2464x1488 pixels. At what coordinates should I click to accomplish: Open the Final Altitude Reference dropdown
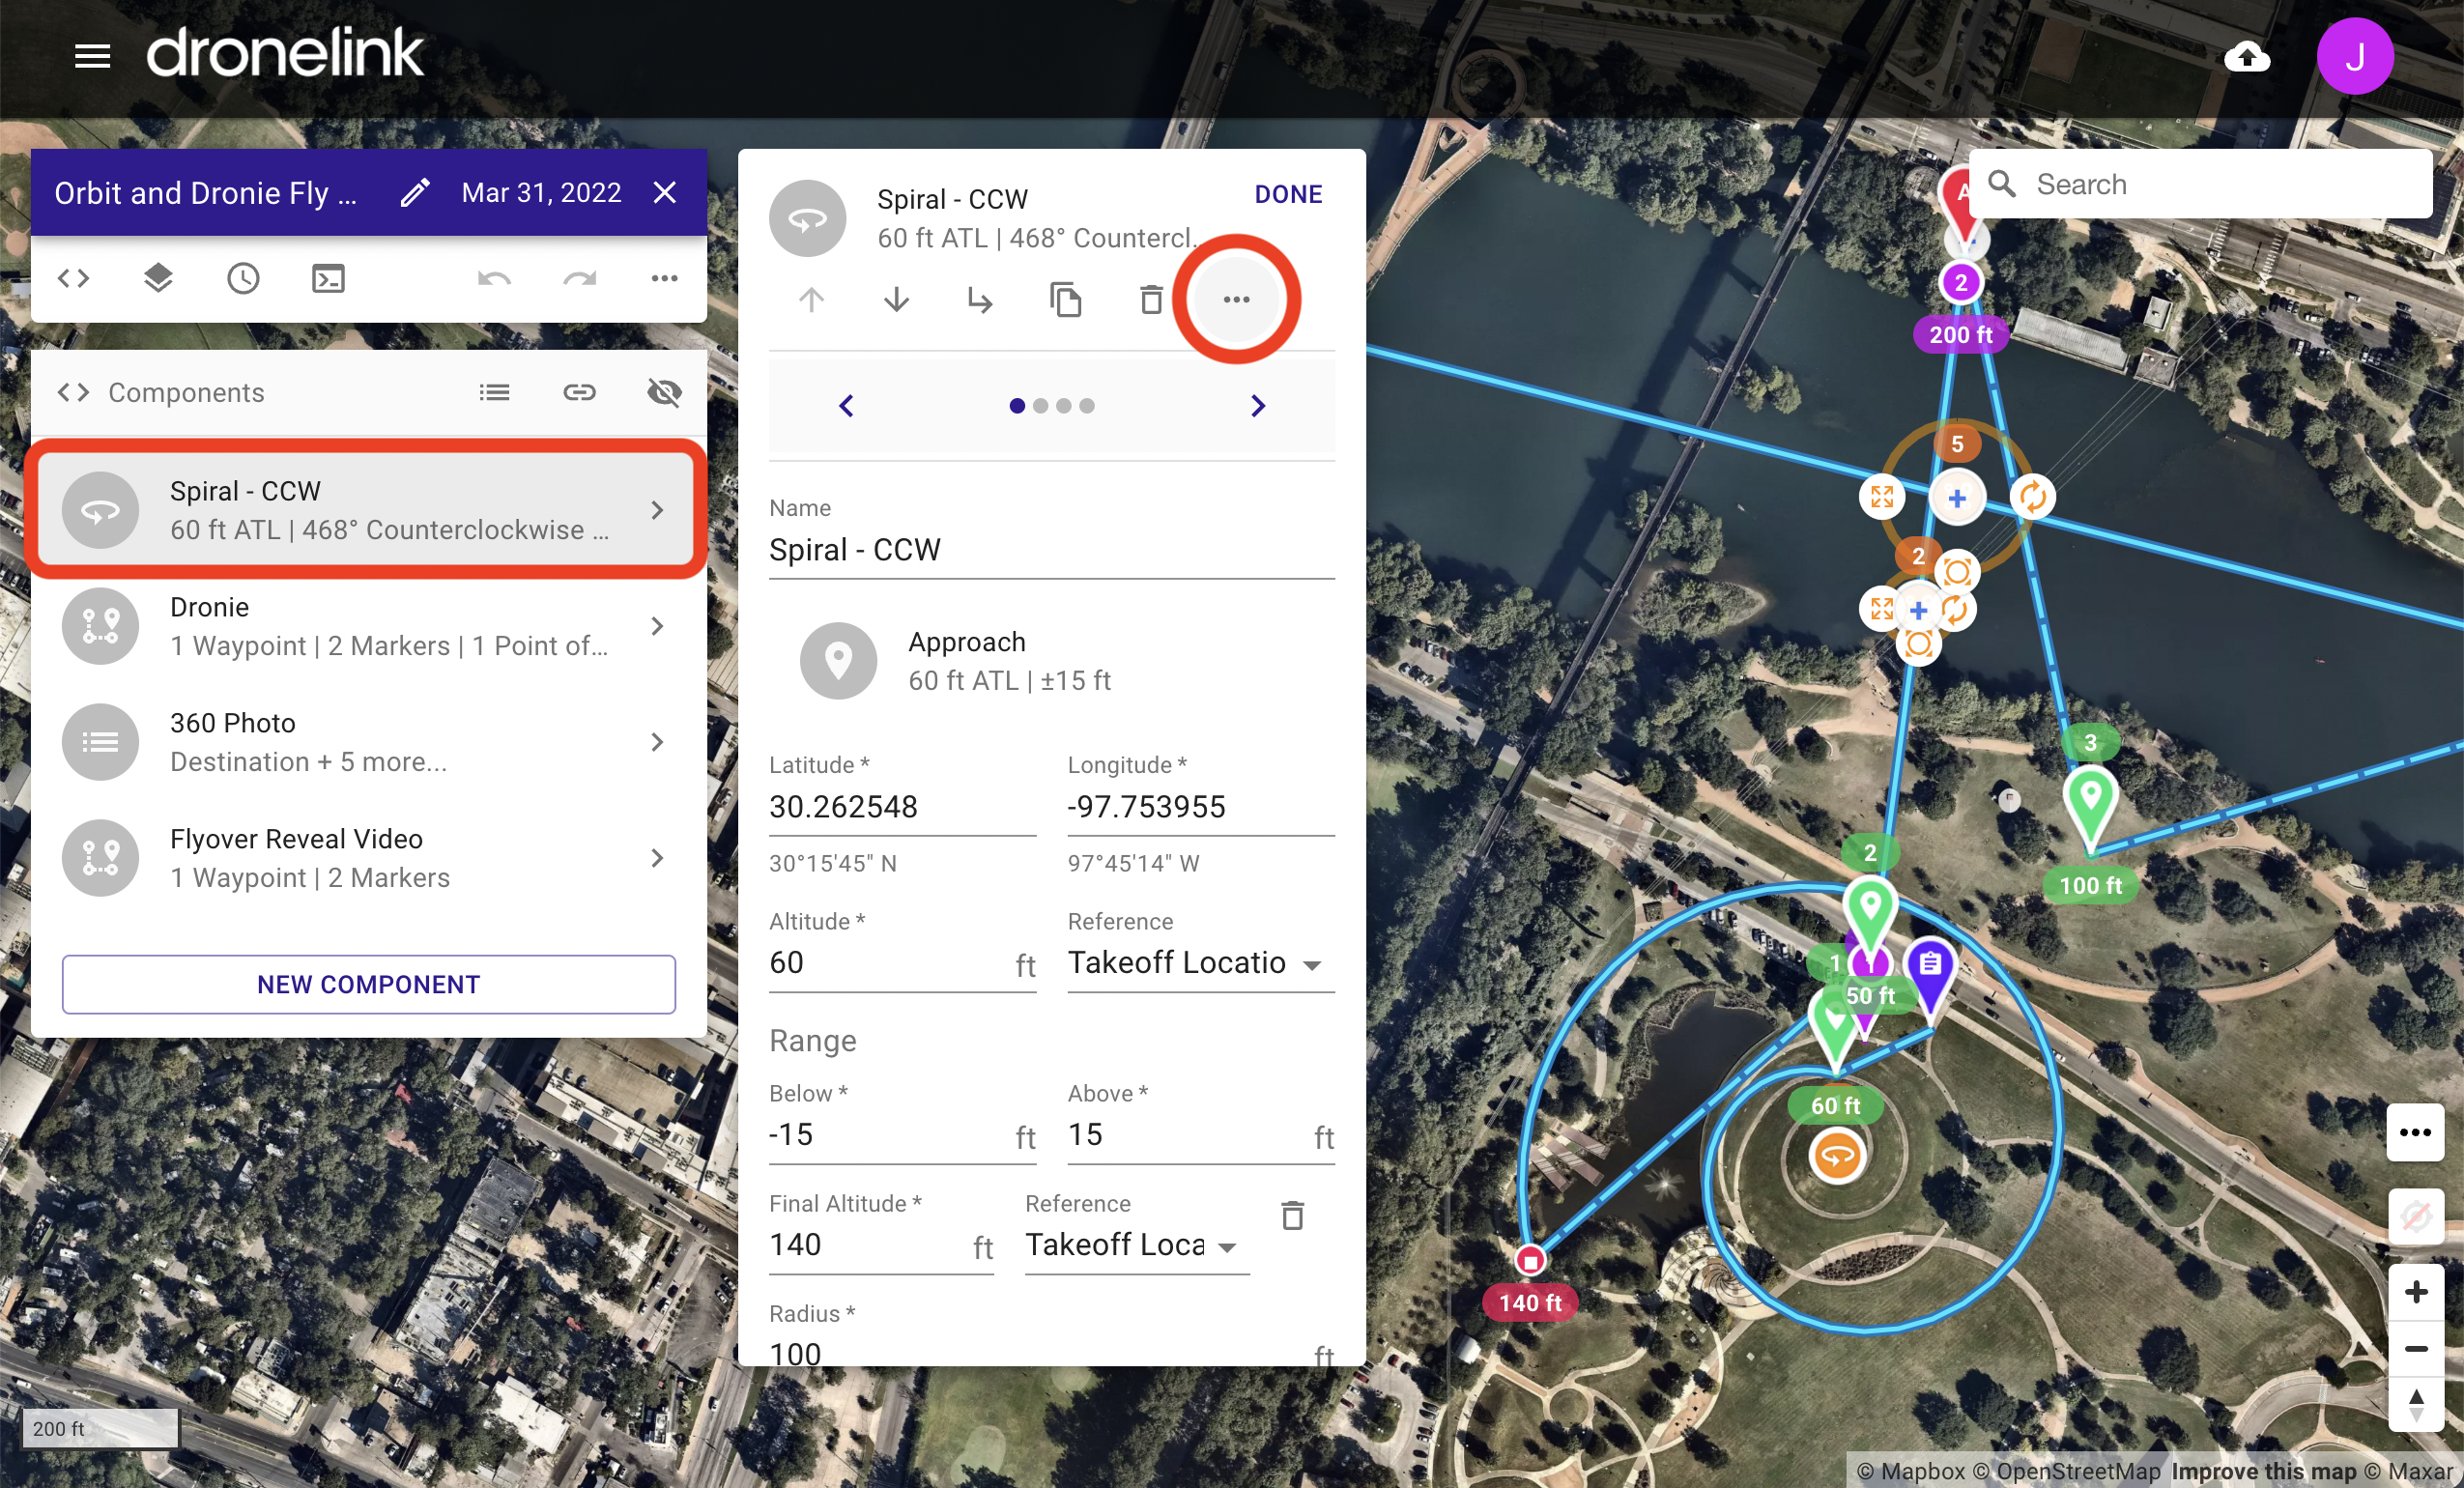click(x=1136, y=1245)
